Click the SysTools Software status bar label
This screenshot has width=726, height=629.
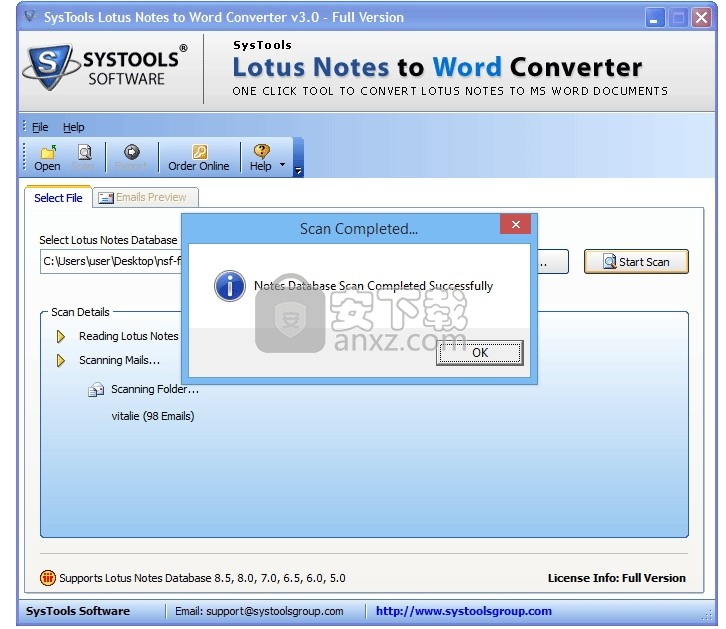(78, 611)
